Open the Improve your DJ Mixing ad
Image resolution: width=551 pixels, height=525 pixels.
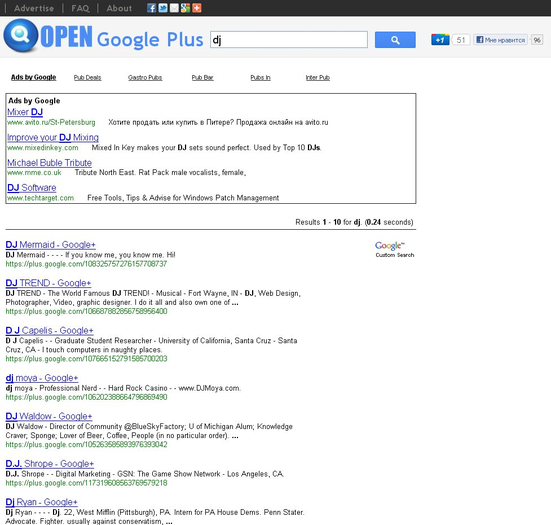click(53, 137)
